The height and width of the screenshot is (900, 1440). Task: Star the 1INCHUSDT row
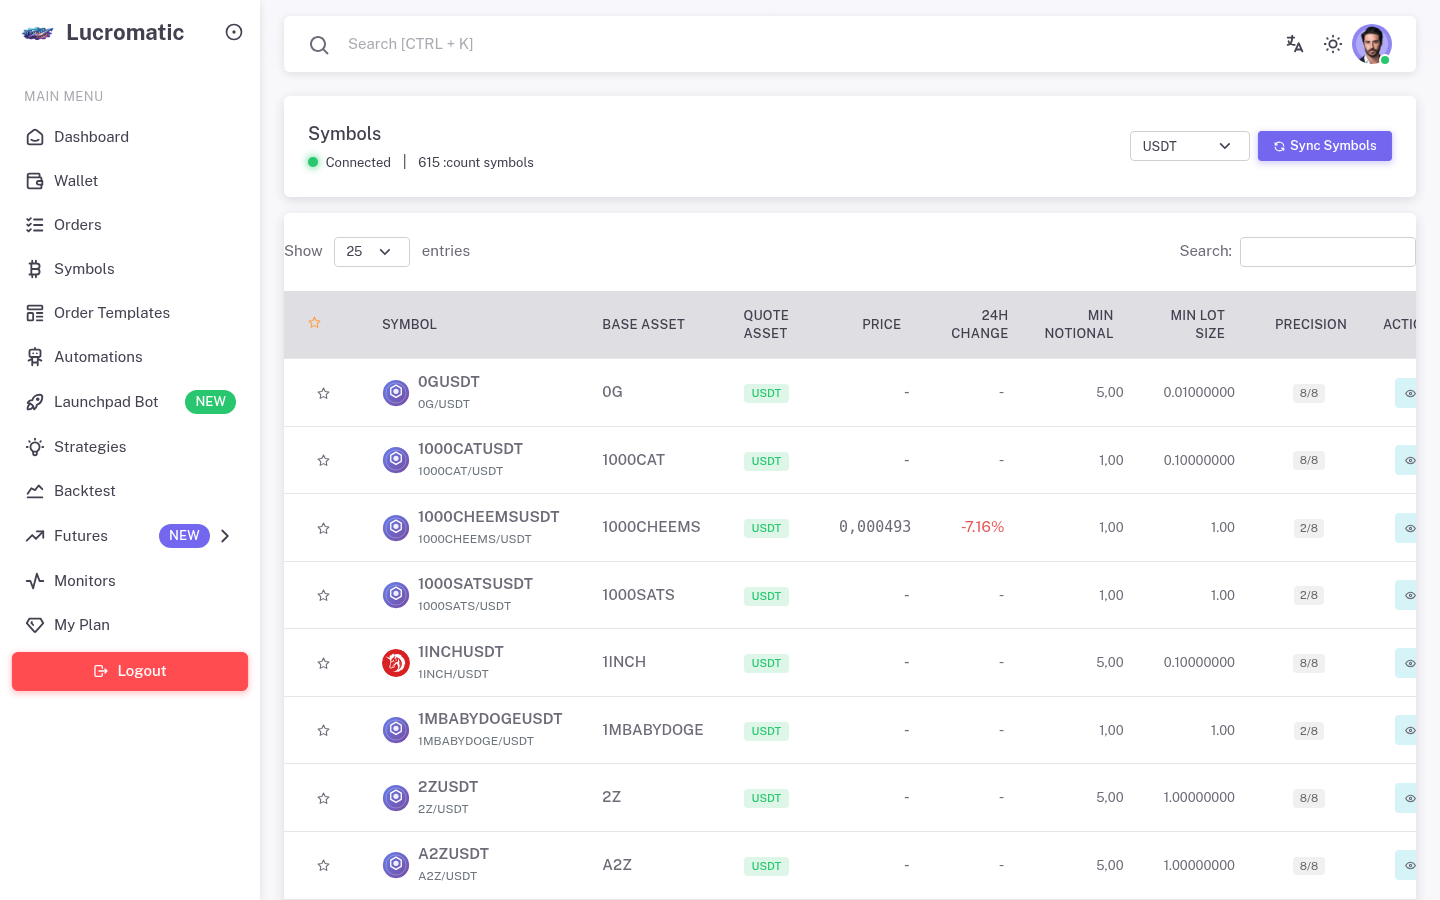[323, 663]
